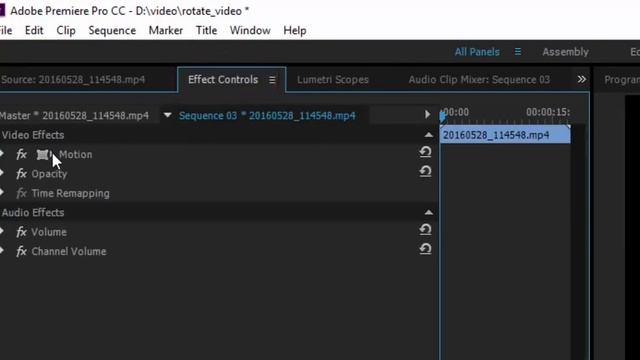Open the Edit menu

click(x=34, y=31)
